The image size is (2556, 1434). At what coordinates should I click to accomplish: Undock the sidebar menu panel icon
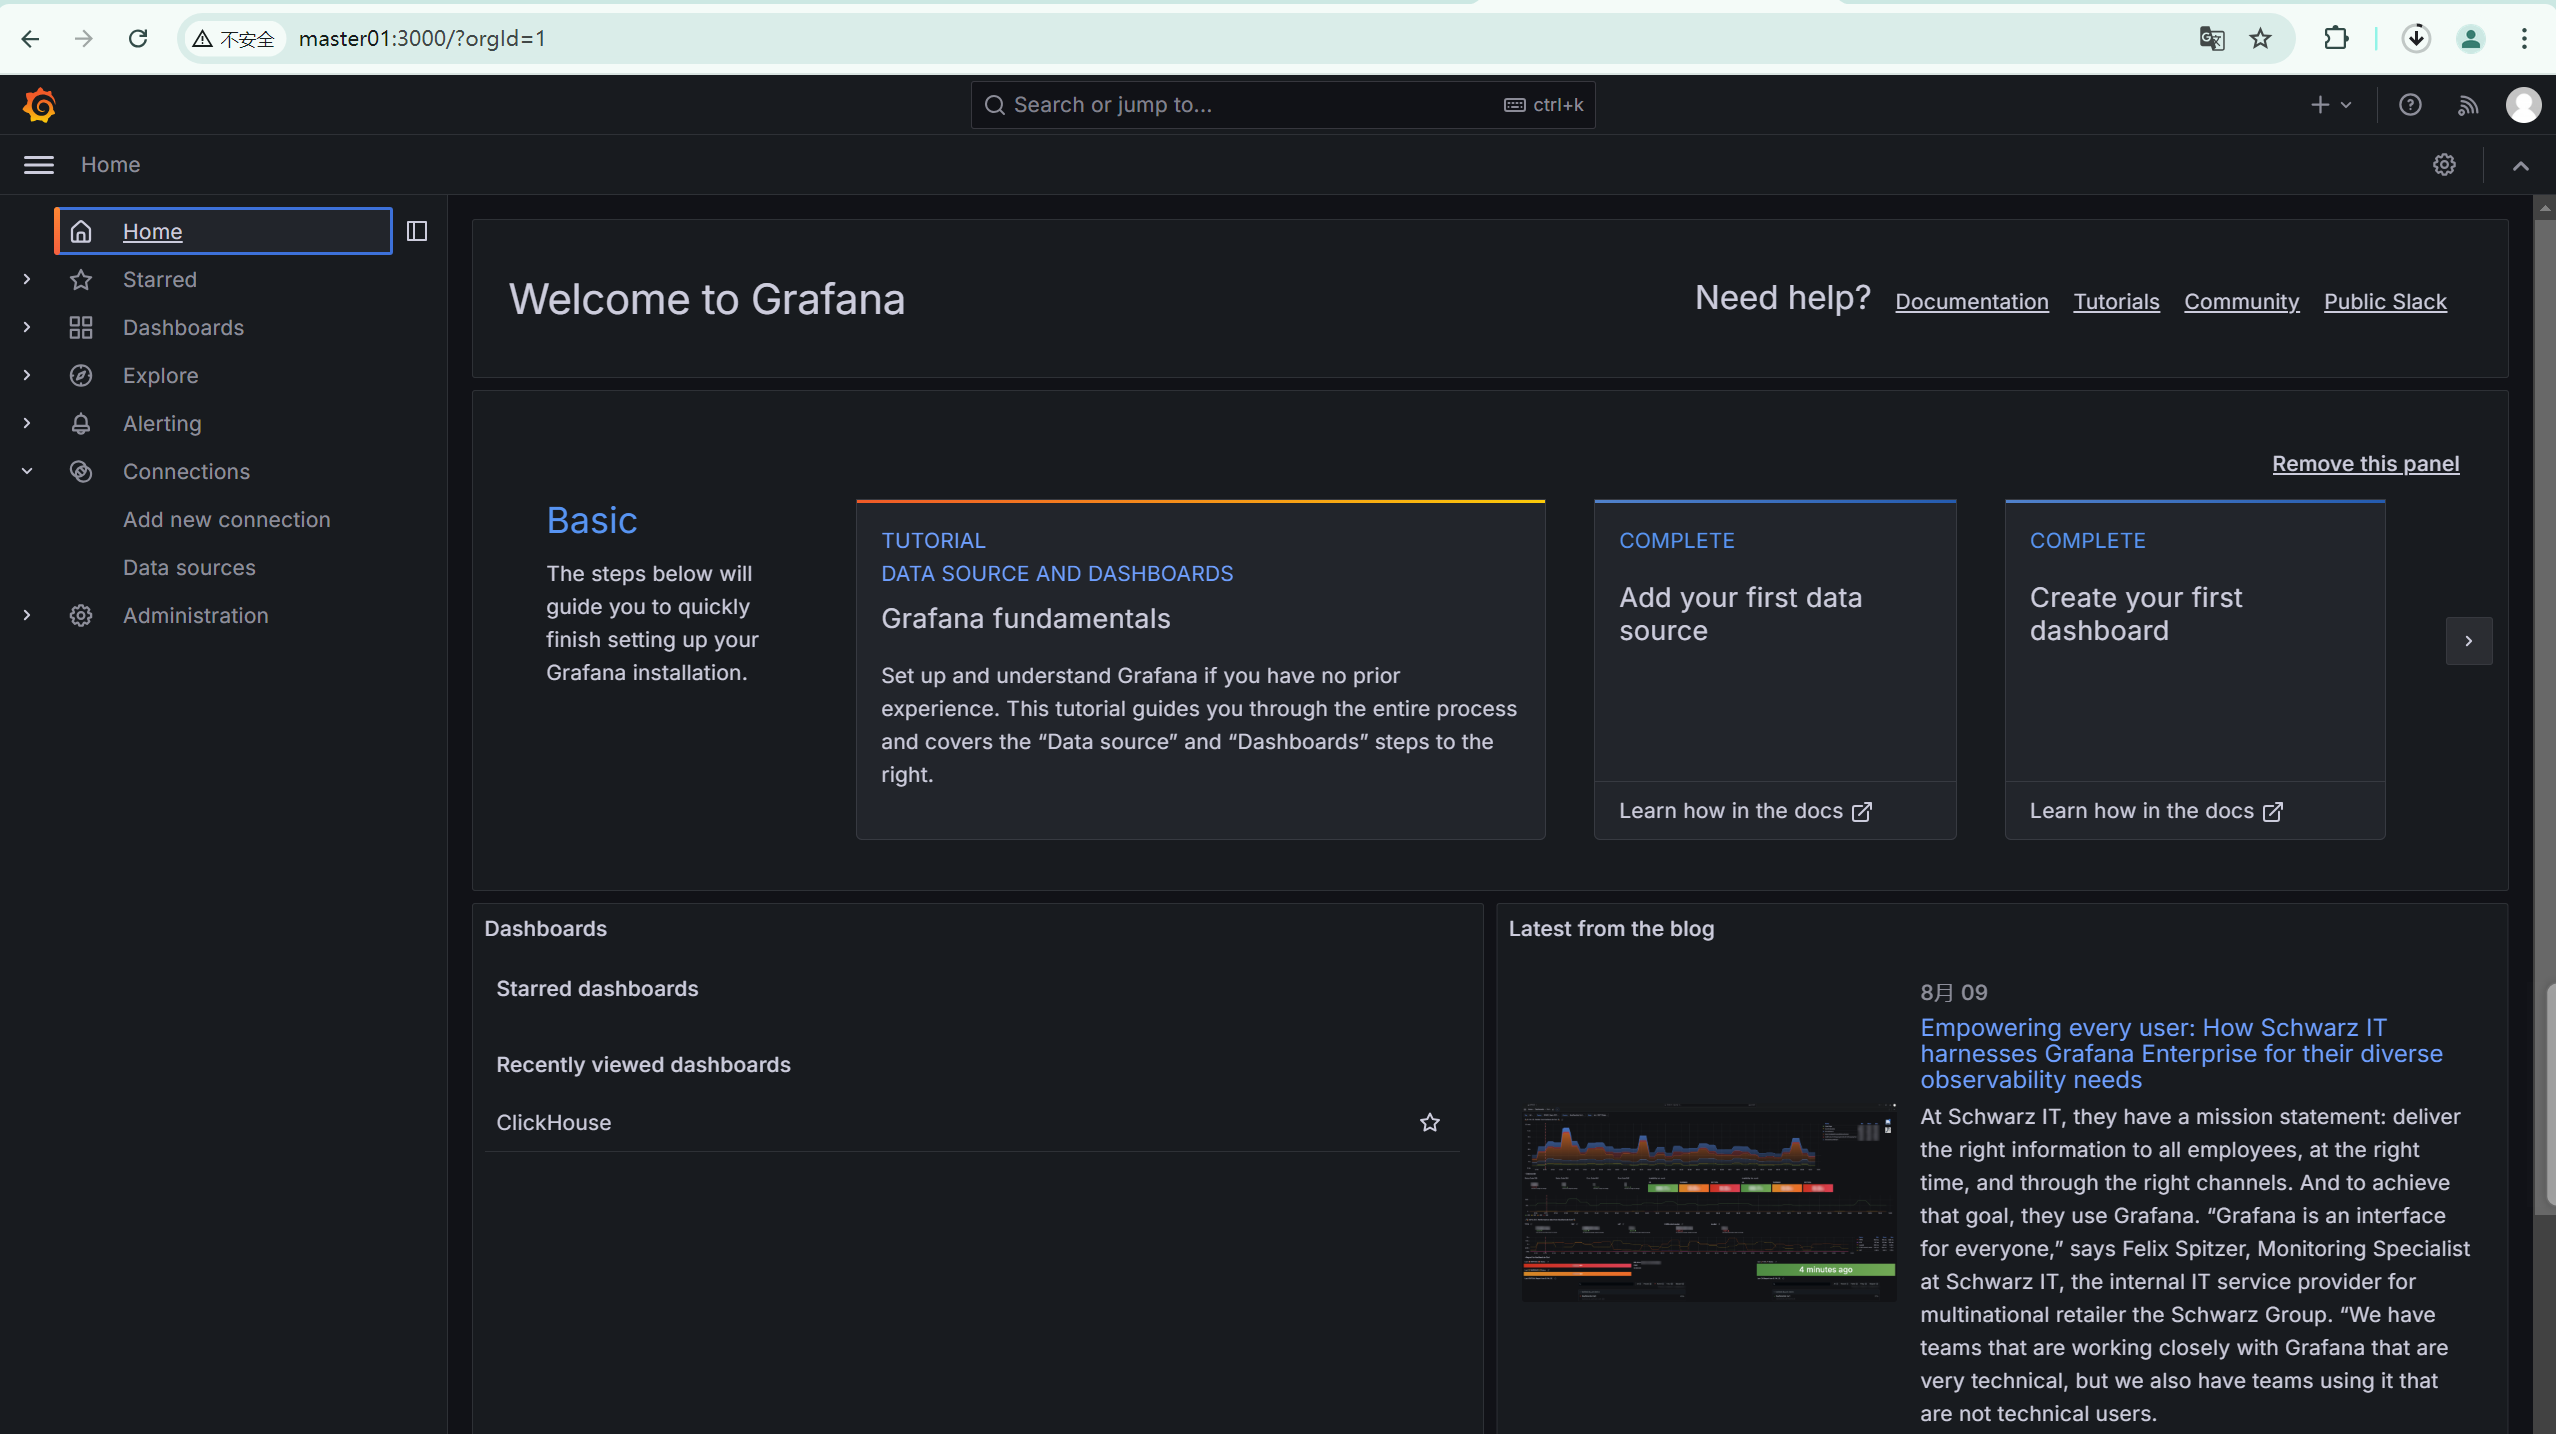[417, 231]
